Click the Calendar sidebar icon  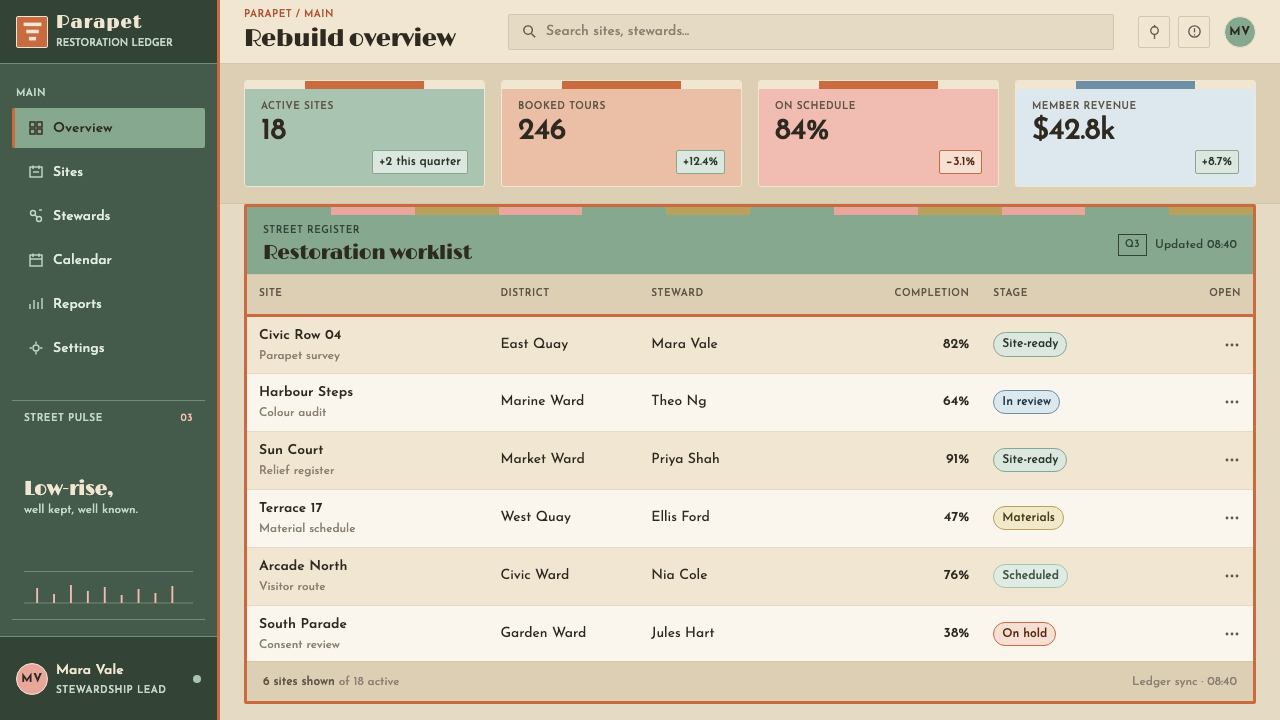point(36,260)
